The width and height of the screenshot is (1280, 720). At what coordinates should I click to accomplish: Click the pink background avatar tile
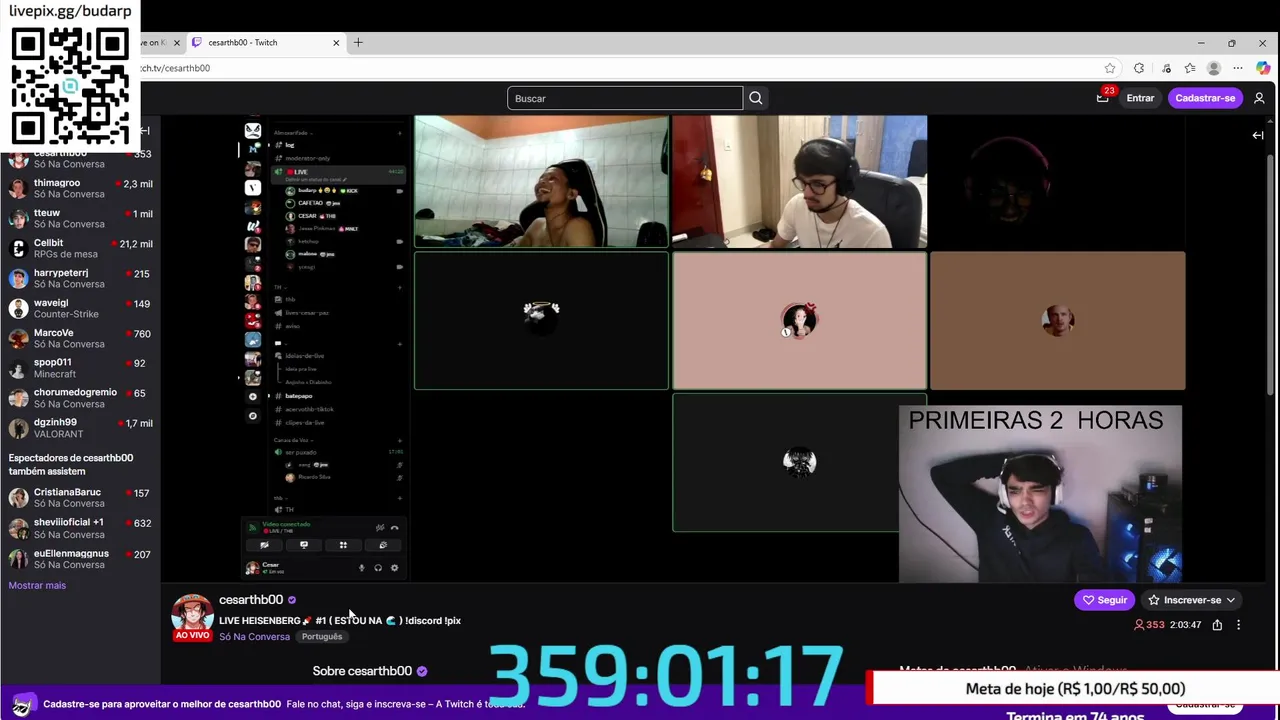799,320
